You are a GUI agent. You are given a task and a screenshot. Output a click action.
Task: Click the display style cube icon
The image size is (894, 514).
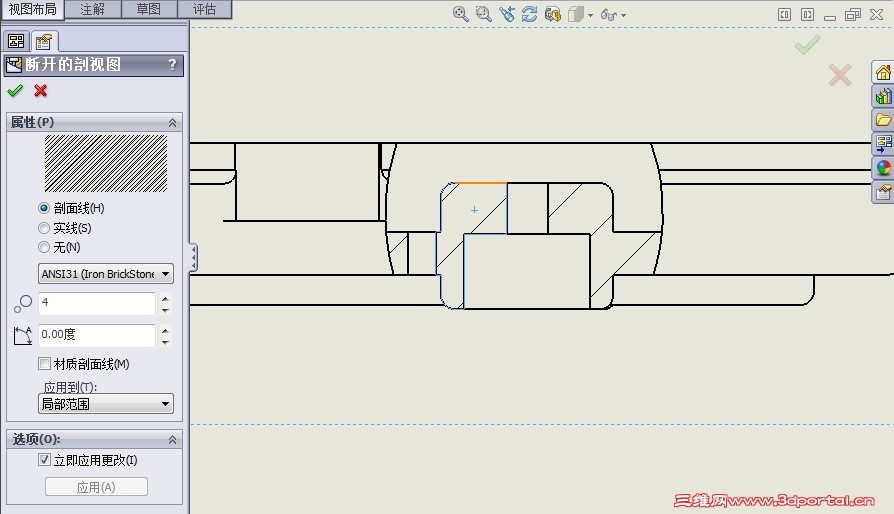576,14
